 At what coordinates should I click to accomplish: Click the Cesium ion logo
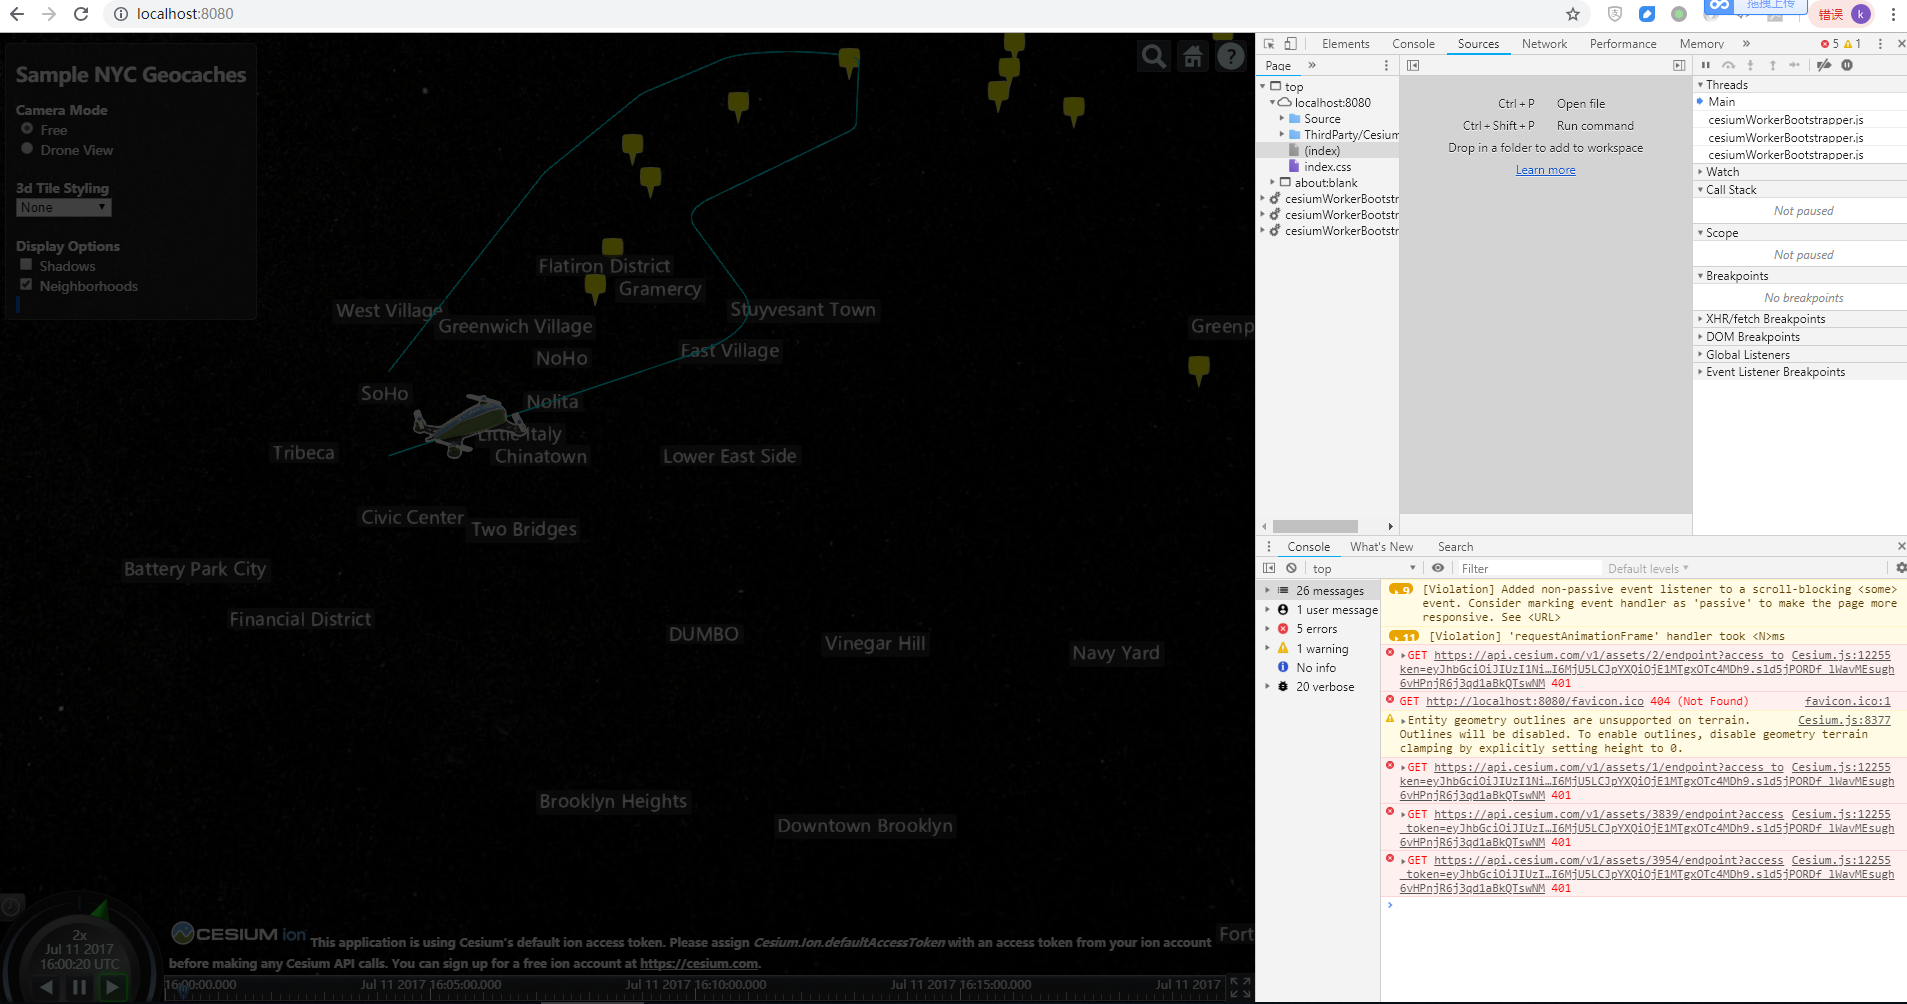pyautogui.click(x=239, y=934)
